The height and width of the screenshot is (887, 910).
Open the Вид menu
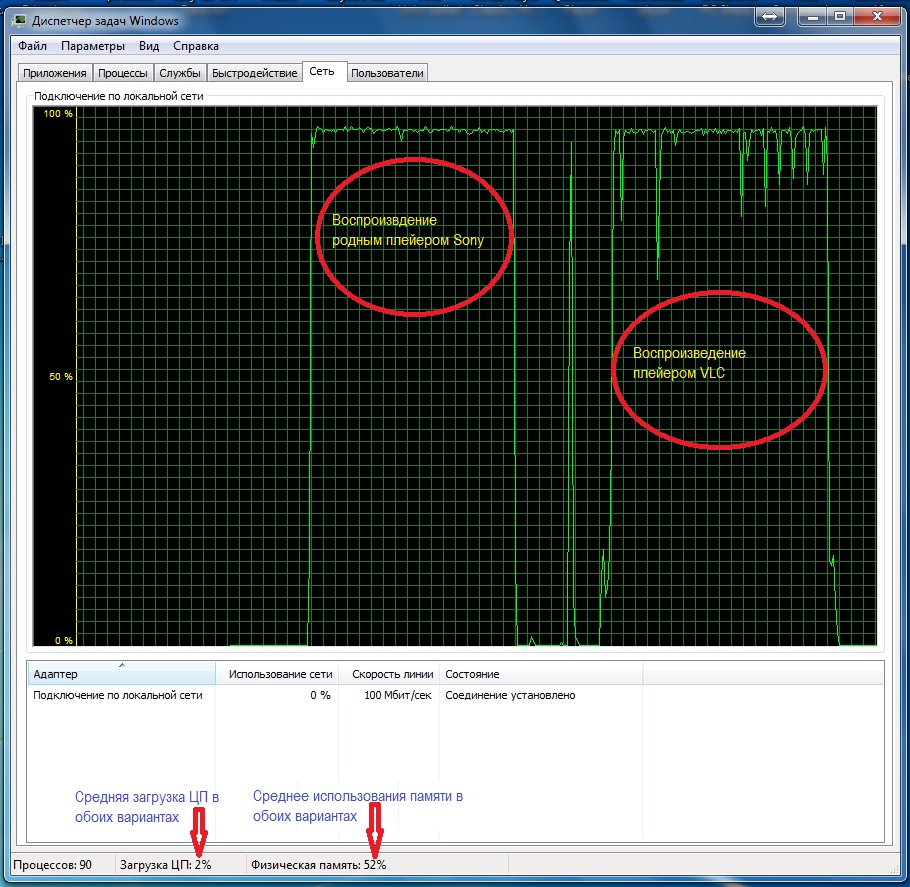coord(149,46)
